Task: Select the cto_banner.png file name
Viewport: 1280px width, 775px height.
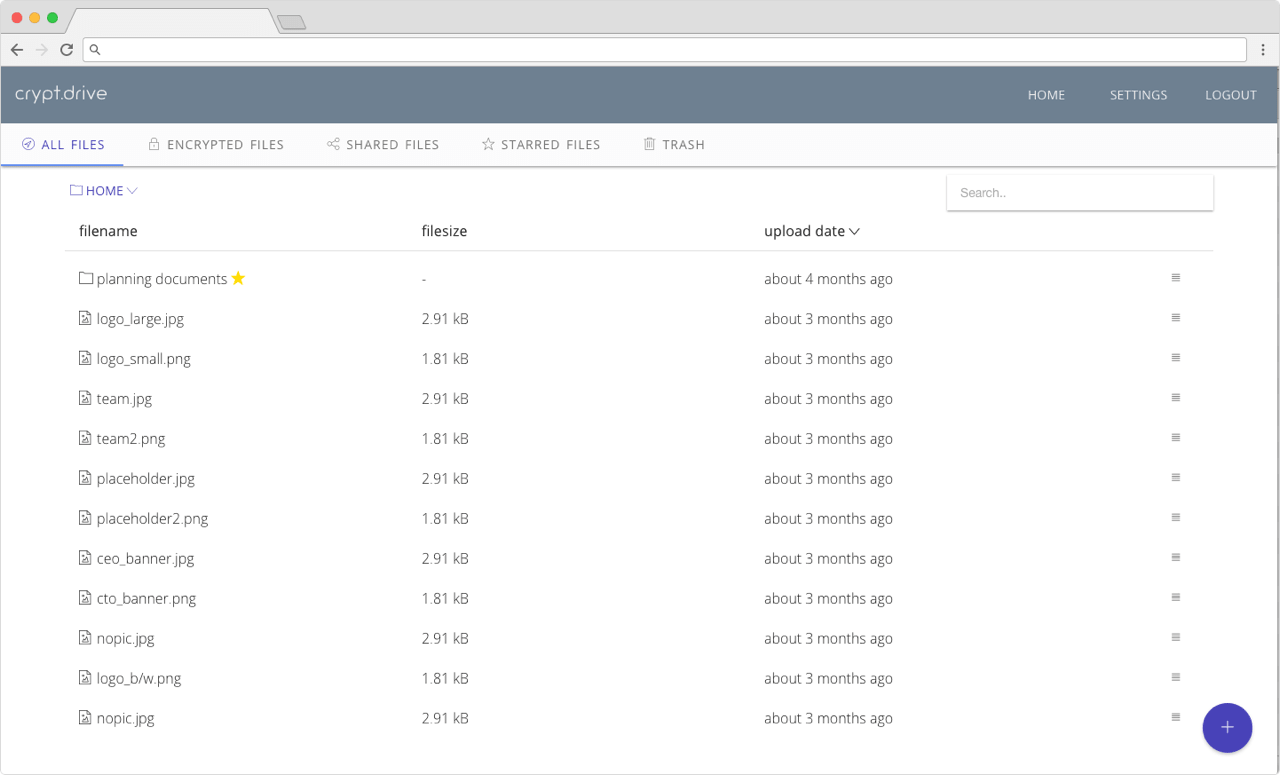Action: point(146,599)
